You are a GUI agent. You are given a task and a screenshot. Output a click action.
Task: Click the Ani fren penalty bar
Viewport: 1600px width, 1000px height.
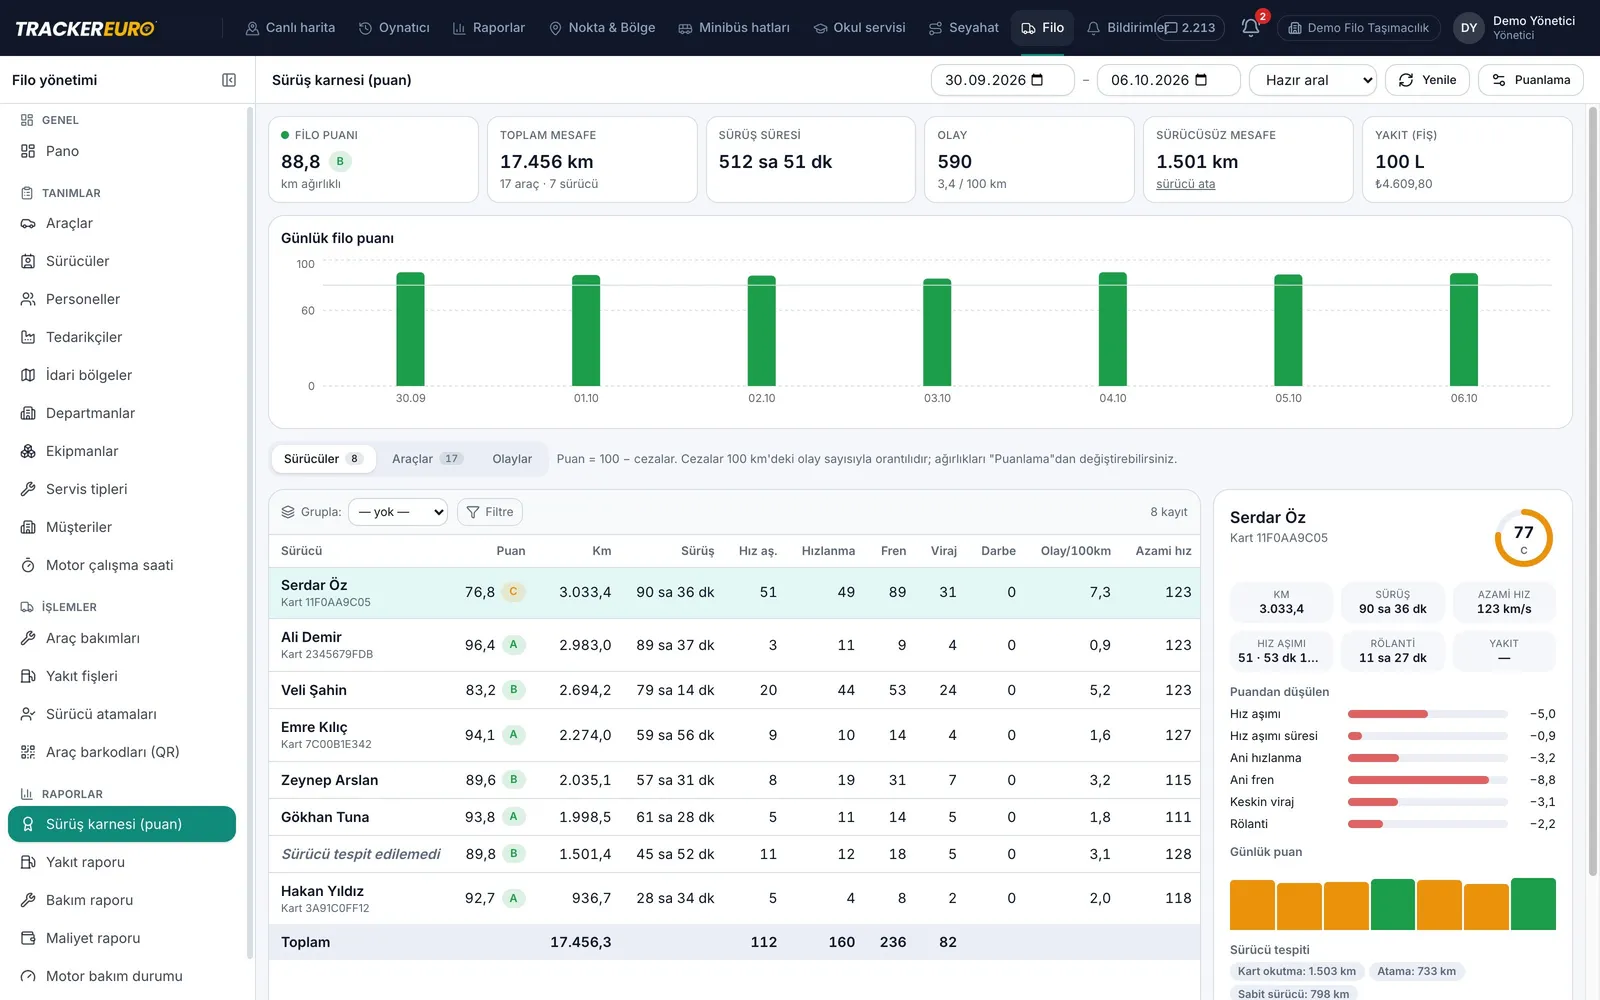pos(1428,780)
